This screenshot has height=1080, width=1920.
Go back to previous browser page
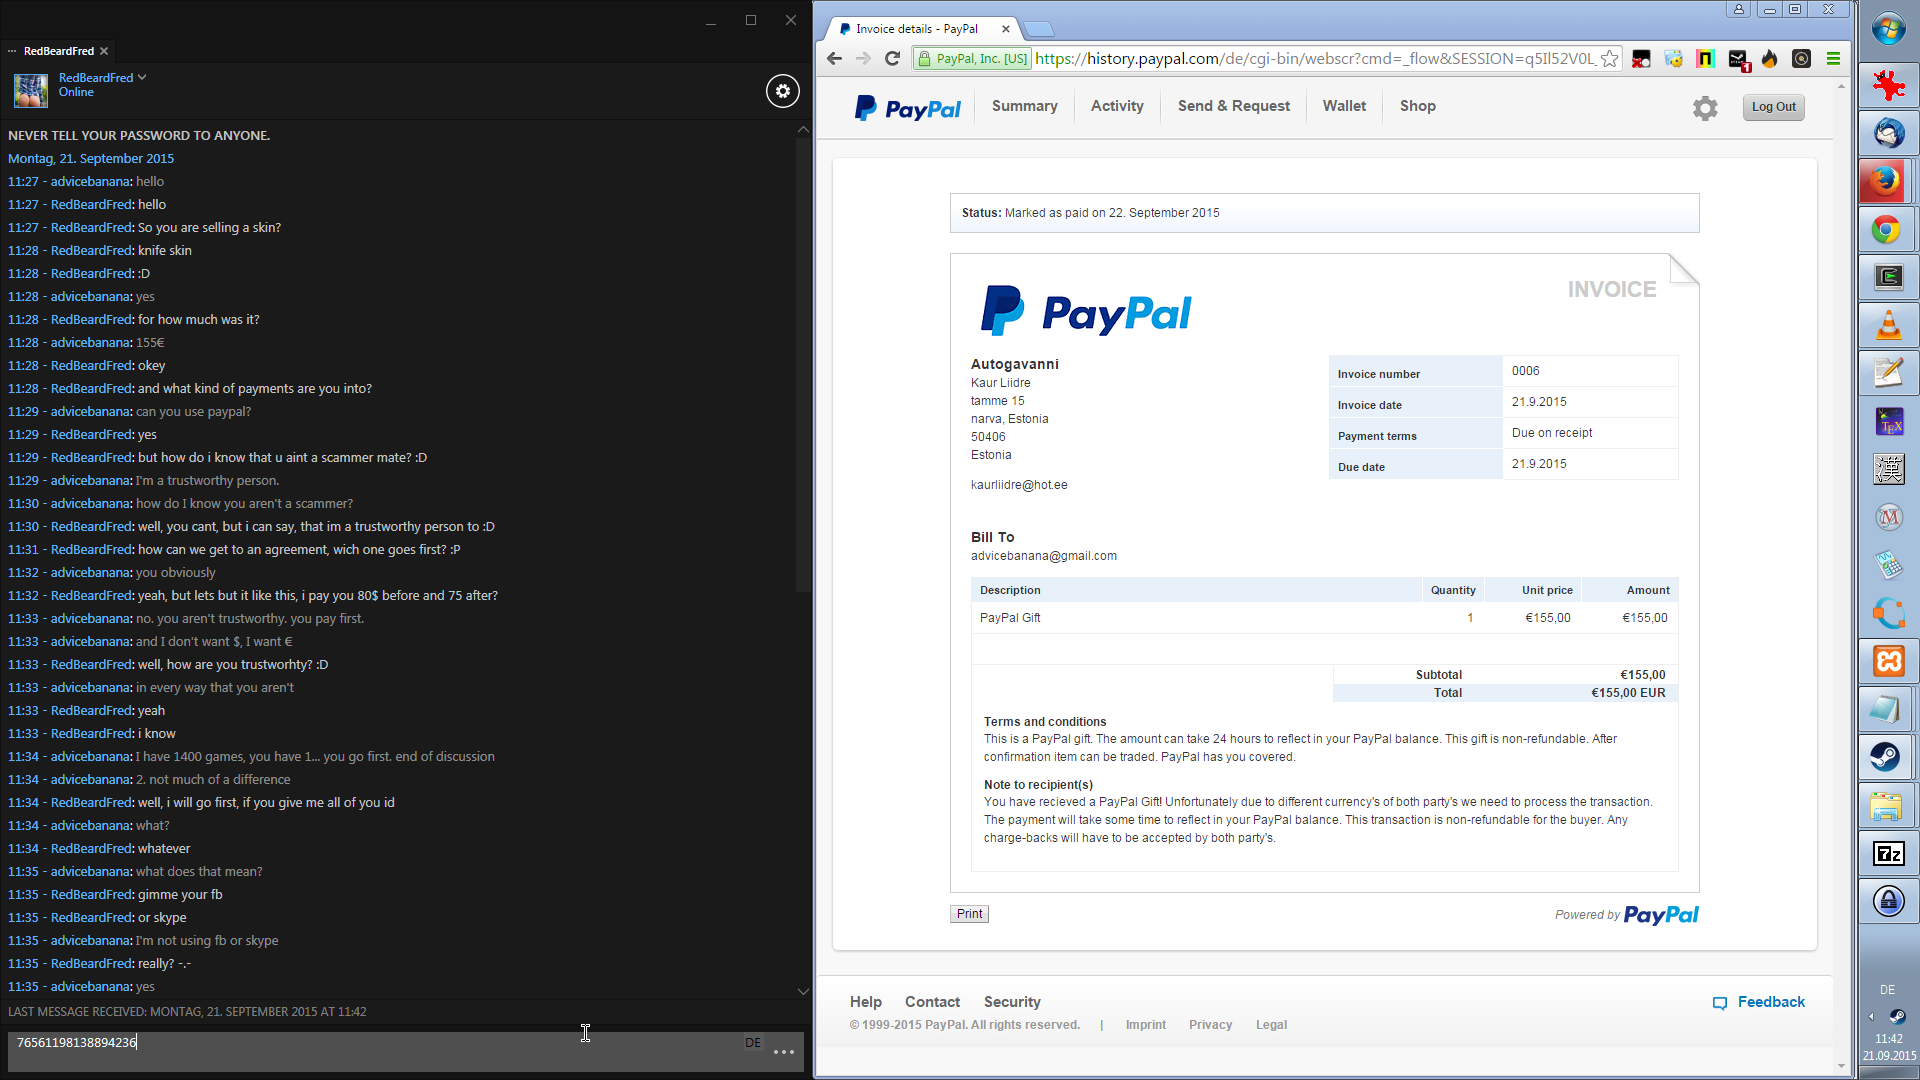(835, 59)
